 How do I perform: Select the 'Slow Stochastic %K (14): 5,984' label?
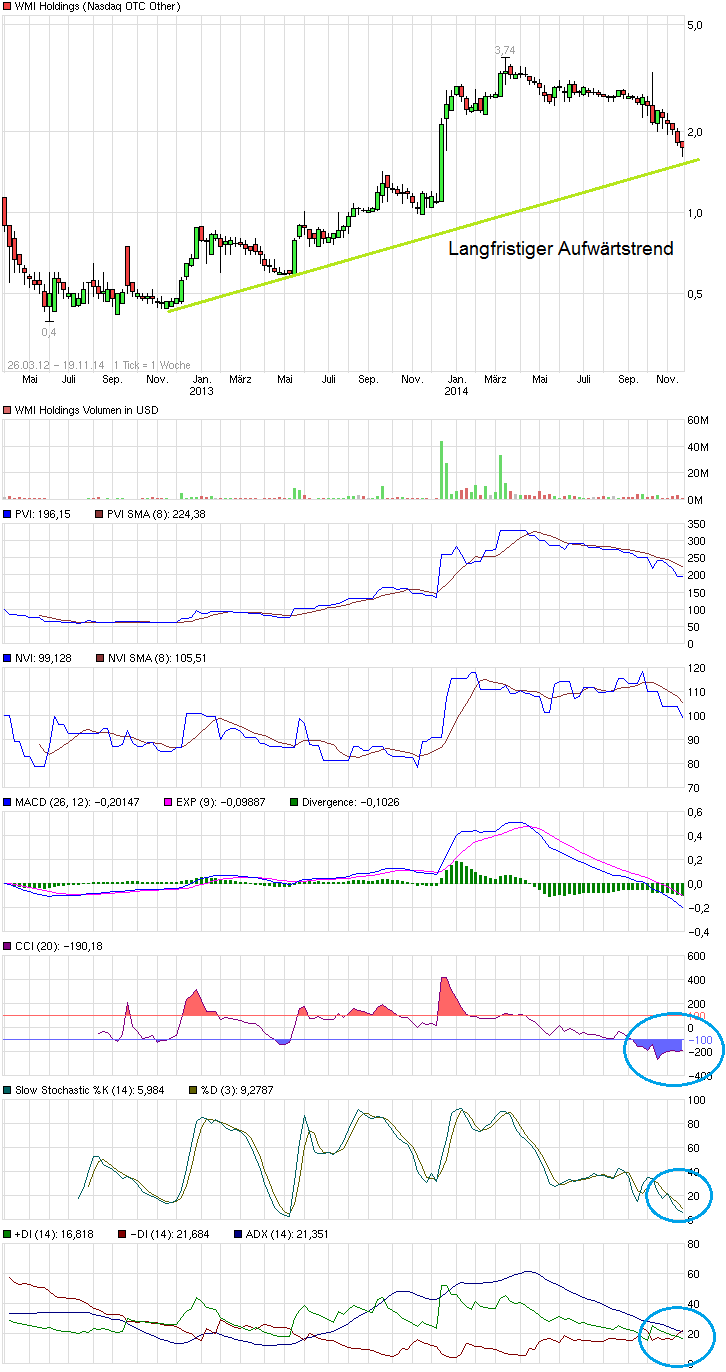coord(89,1090)
